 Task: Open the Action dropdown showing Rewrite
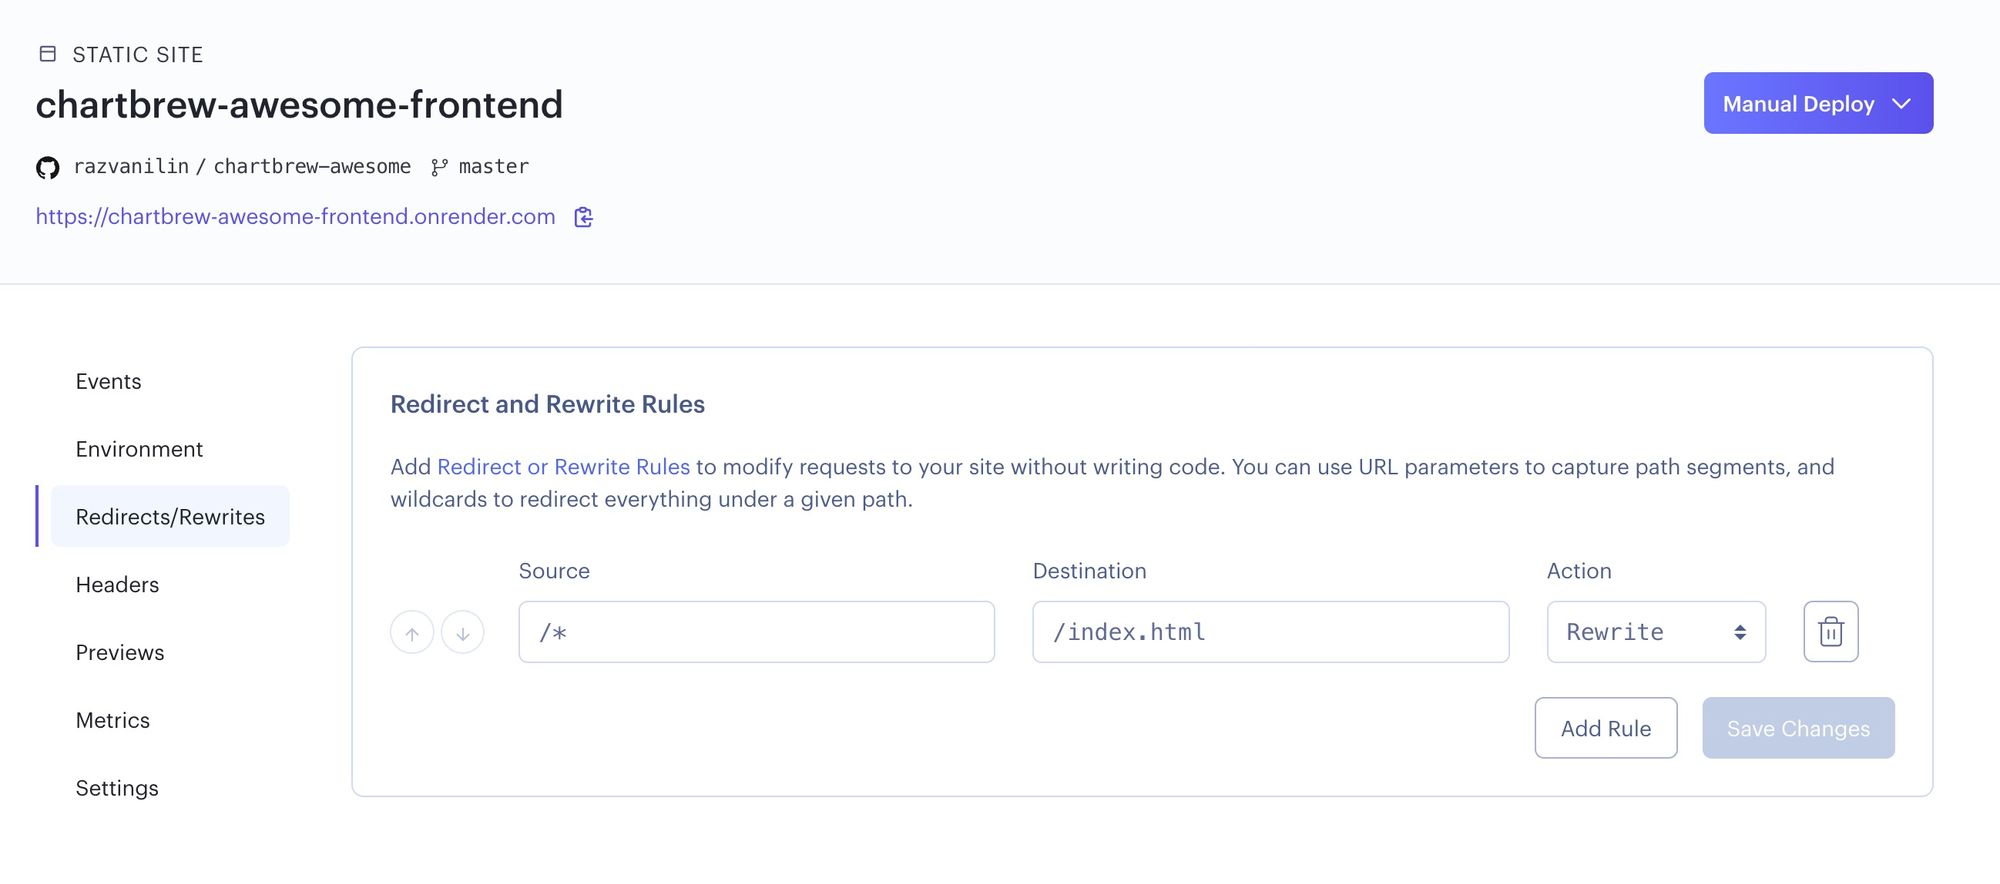pos(1655,632)
